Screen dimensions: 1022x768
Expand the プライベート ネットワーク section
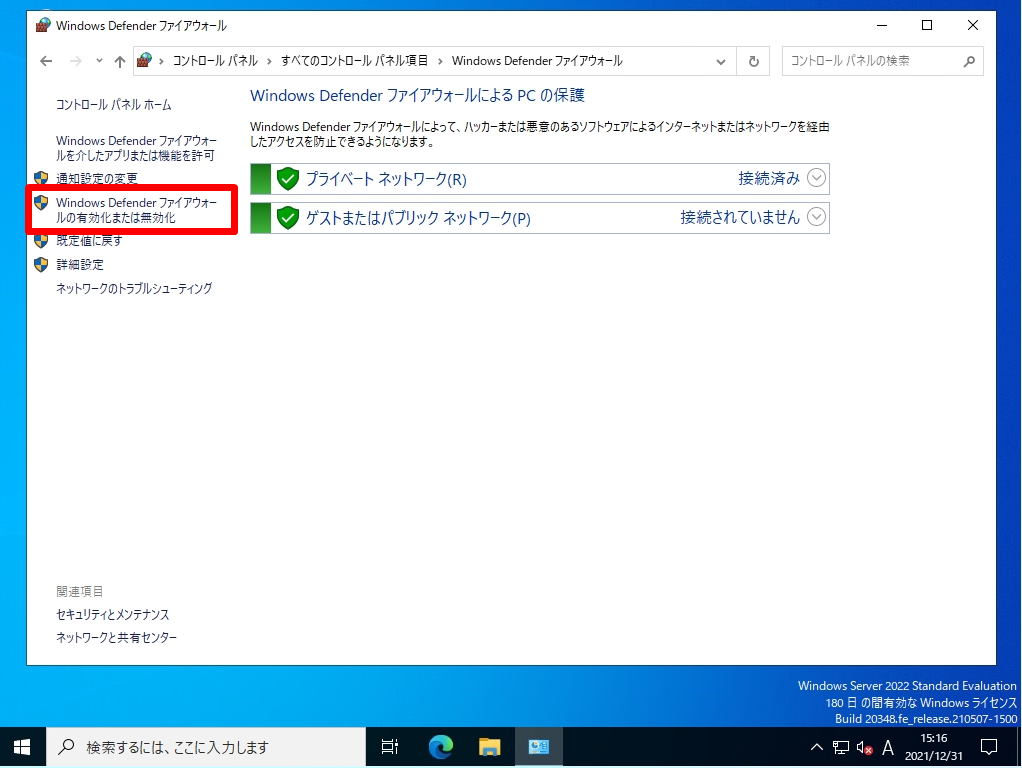click(816, 178)
